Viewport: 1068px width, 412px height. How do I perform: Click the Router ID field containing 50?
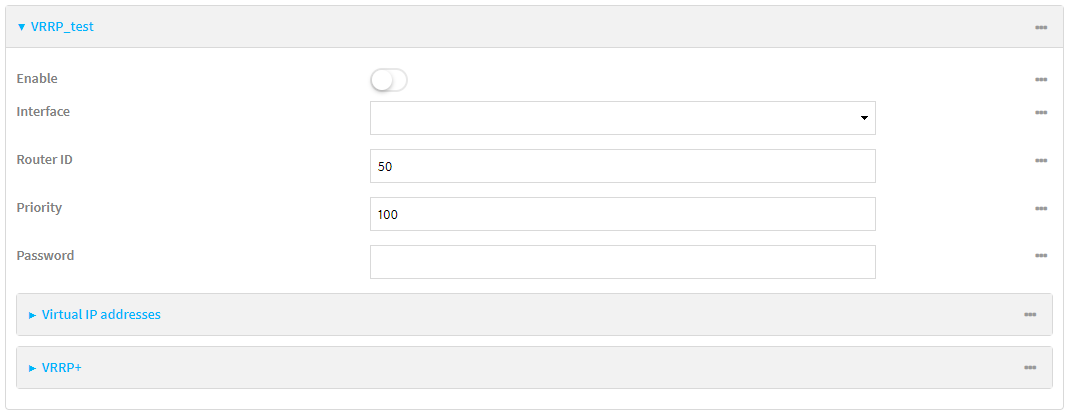(x=622, y=166)
